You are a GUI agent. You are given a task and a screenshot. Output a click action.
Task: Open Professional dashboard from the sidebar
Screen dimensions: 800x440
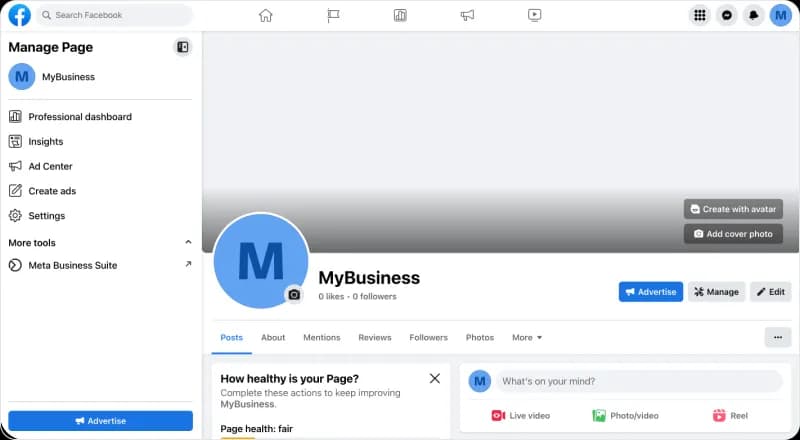80,117
